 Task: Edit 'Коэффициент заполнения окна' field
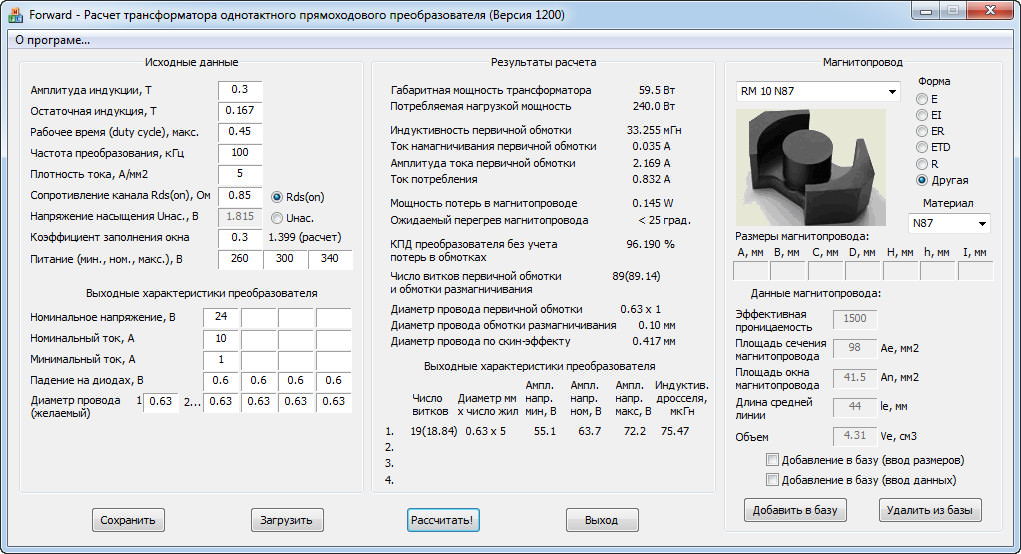point(240,238)
